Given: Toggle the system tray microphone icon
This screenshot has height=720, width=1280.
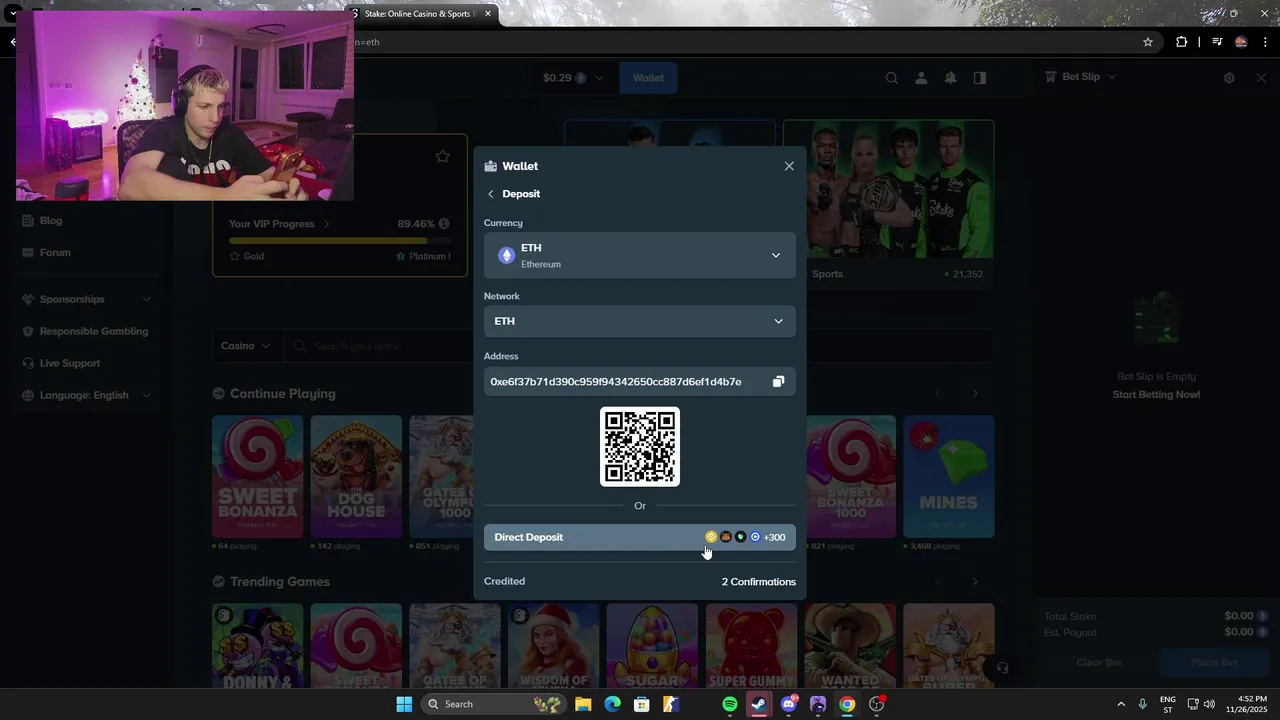Looking at the screenshot, I should (x=1143, y=704).
